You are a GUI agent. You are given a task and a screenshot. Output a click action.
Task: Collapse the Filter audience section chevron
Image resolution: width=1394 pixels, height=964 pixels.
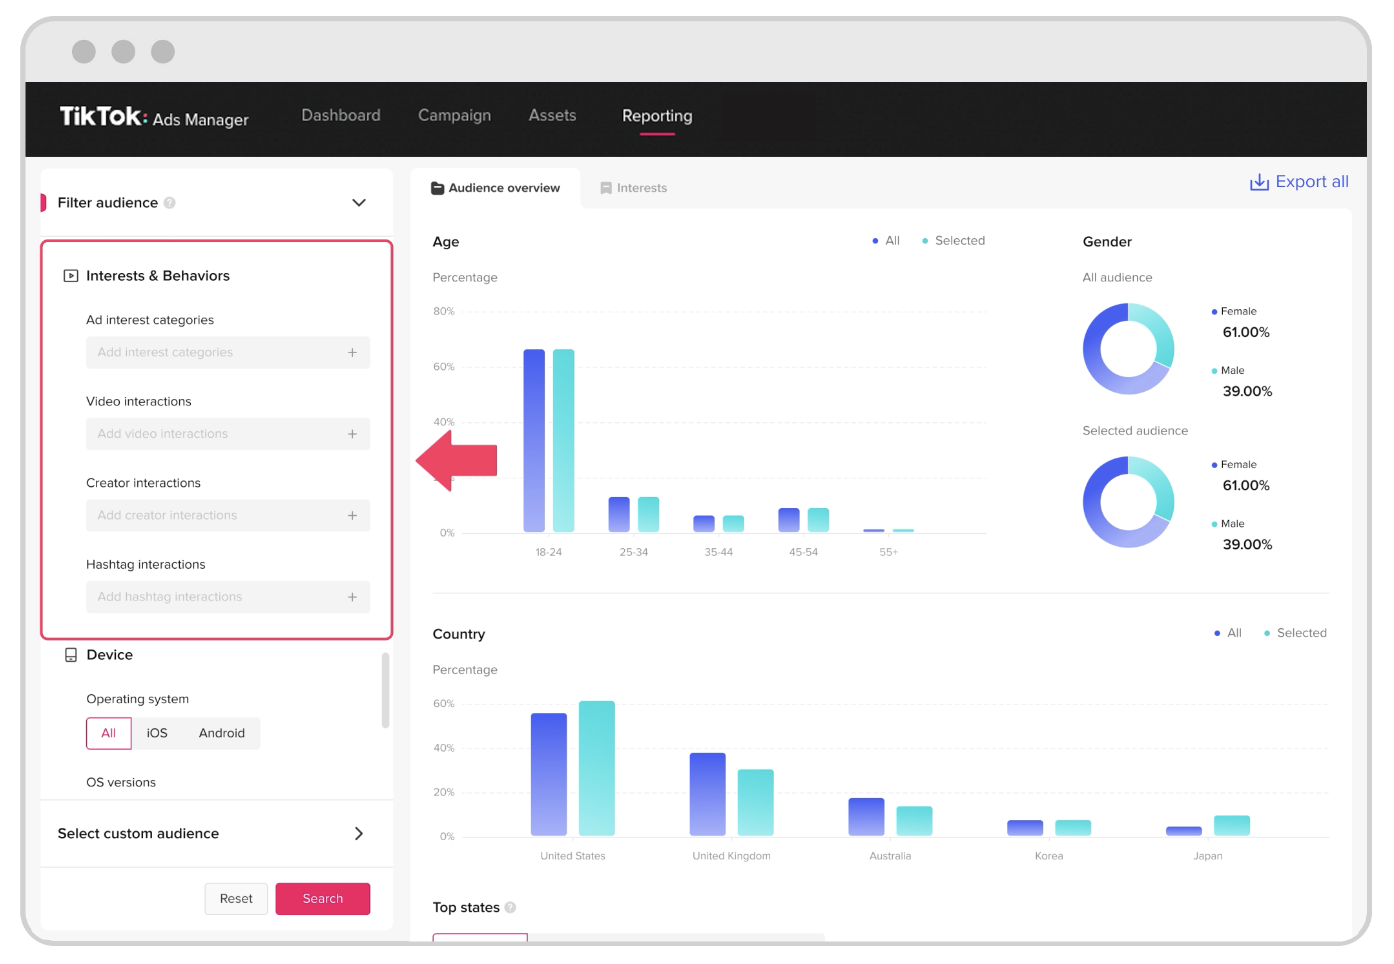point(359,203)
